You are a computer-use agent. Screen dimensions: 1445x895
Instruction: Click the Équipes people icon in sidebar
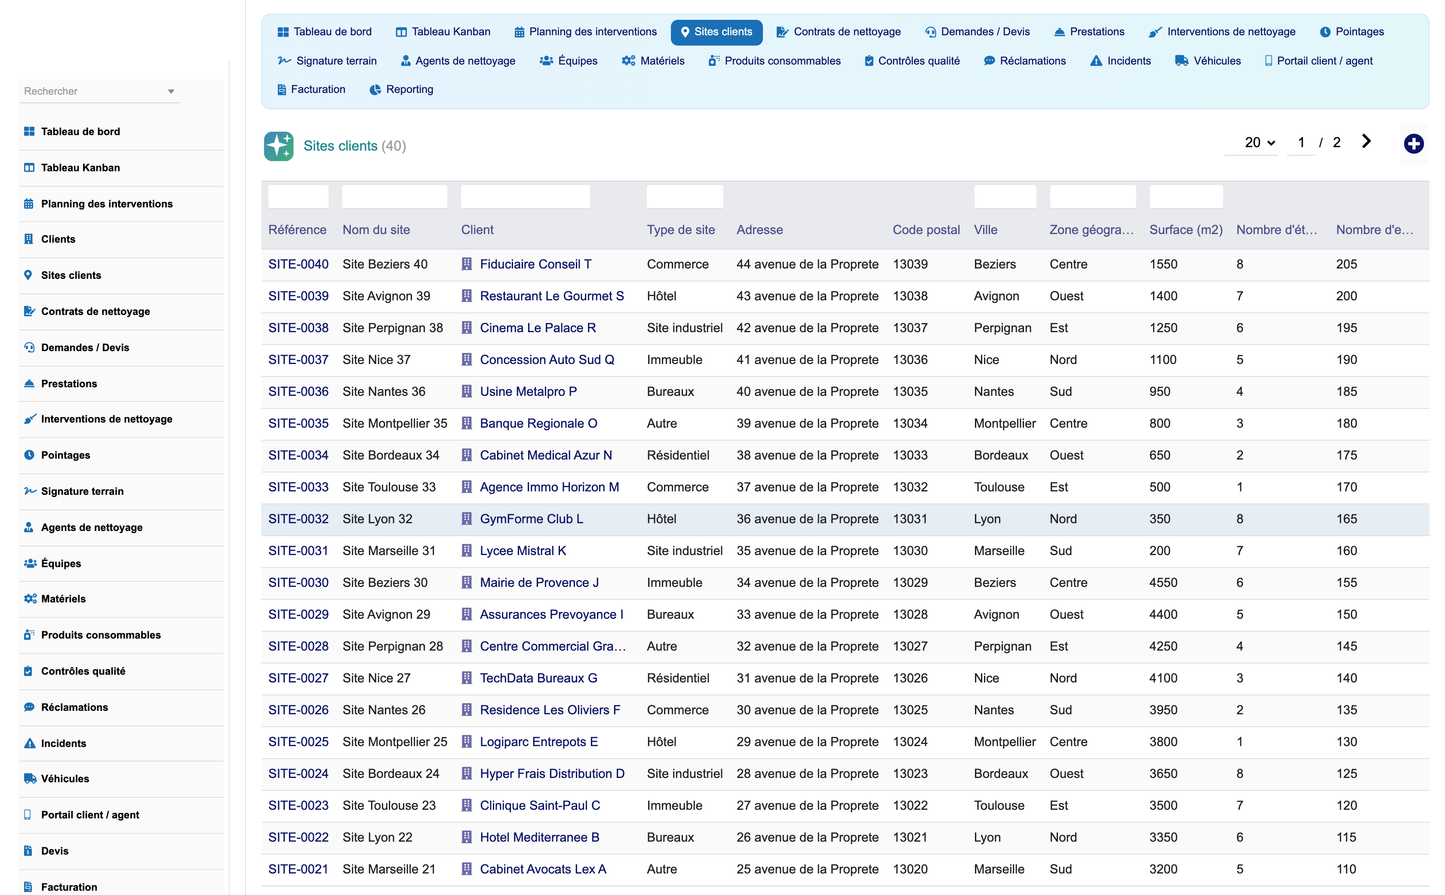30,563
